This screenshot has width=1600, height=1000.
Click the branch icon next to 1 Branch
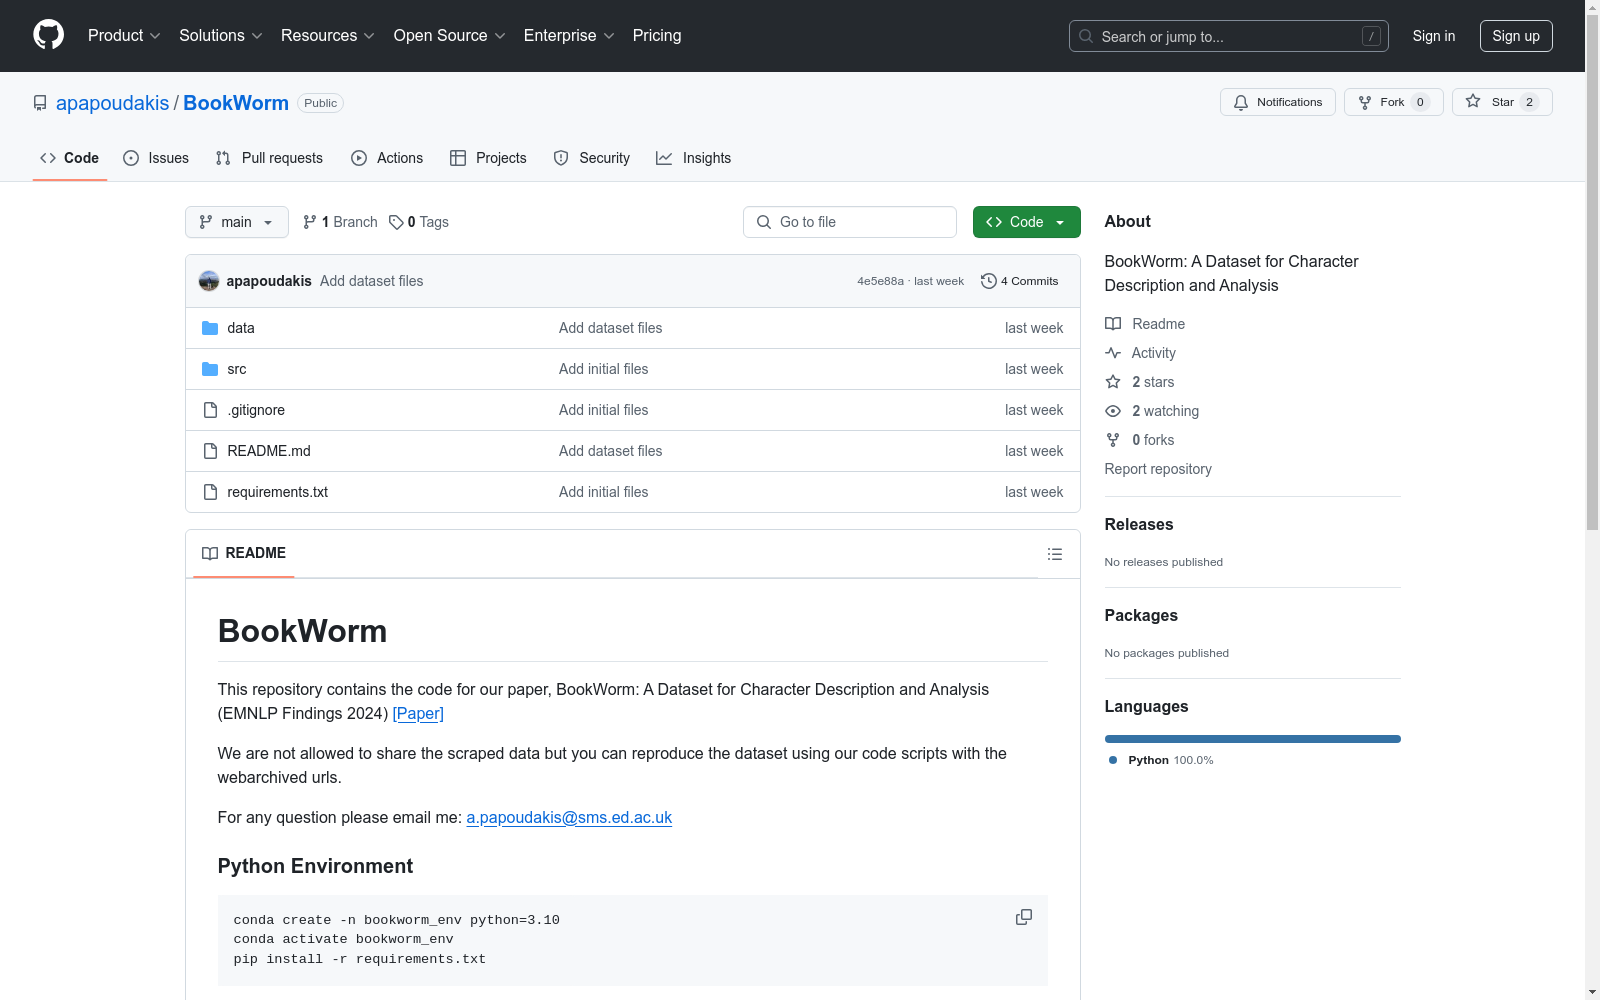click(310, 222)
